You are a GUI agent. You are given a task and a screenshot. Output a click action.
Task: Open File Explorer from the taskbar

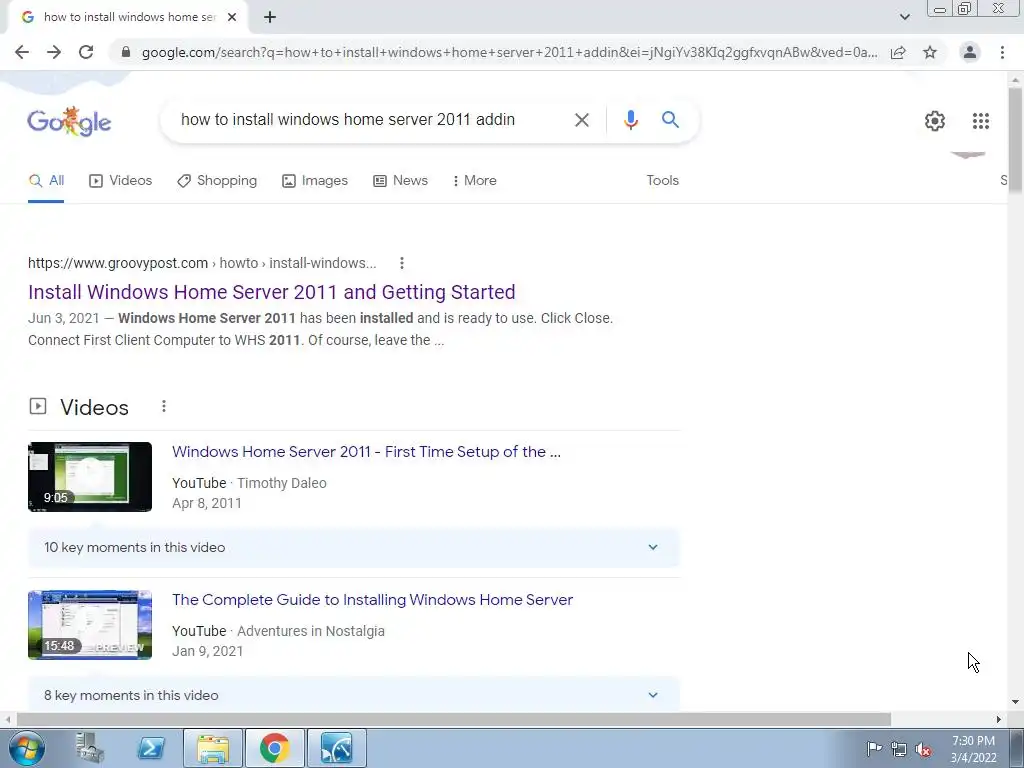pos(213,748)
